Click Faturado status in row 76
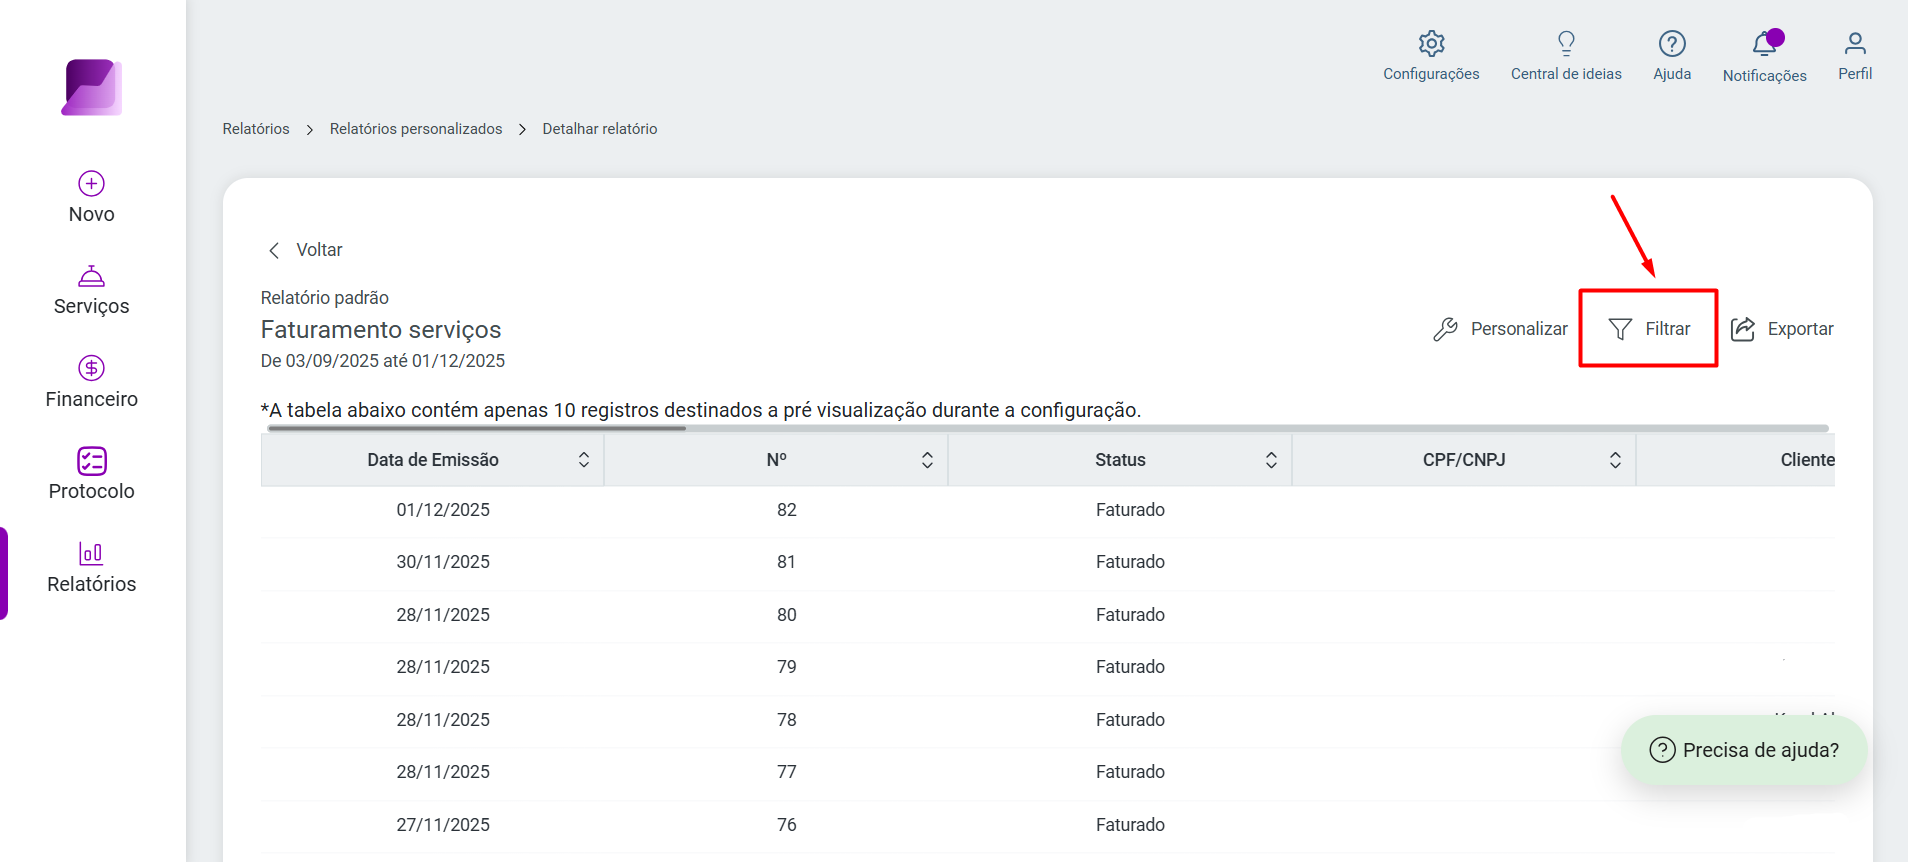 point(1130,825)
